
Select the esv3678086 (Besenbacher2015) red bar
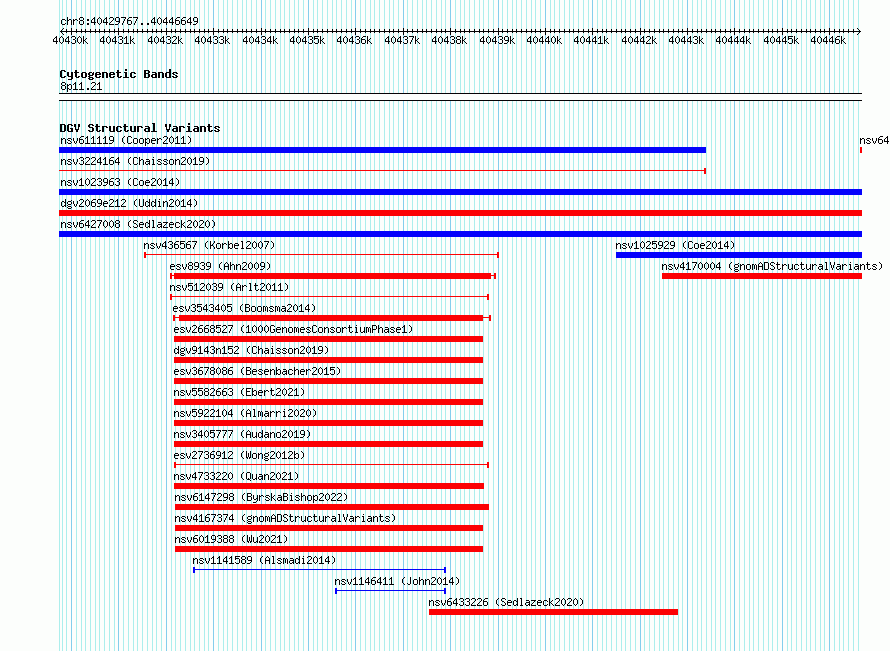[x=328, y=381]
